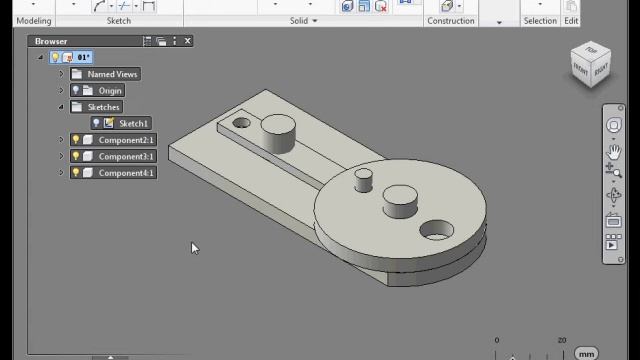Collapse the root 01 tree node

tap(40, 58)
